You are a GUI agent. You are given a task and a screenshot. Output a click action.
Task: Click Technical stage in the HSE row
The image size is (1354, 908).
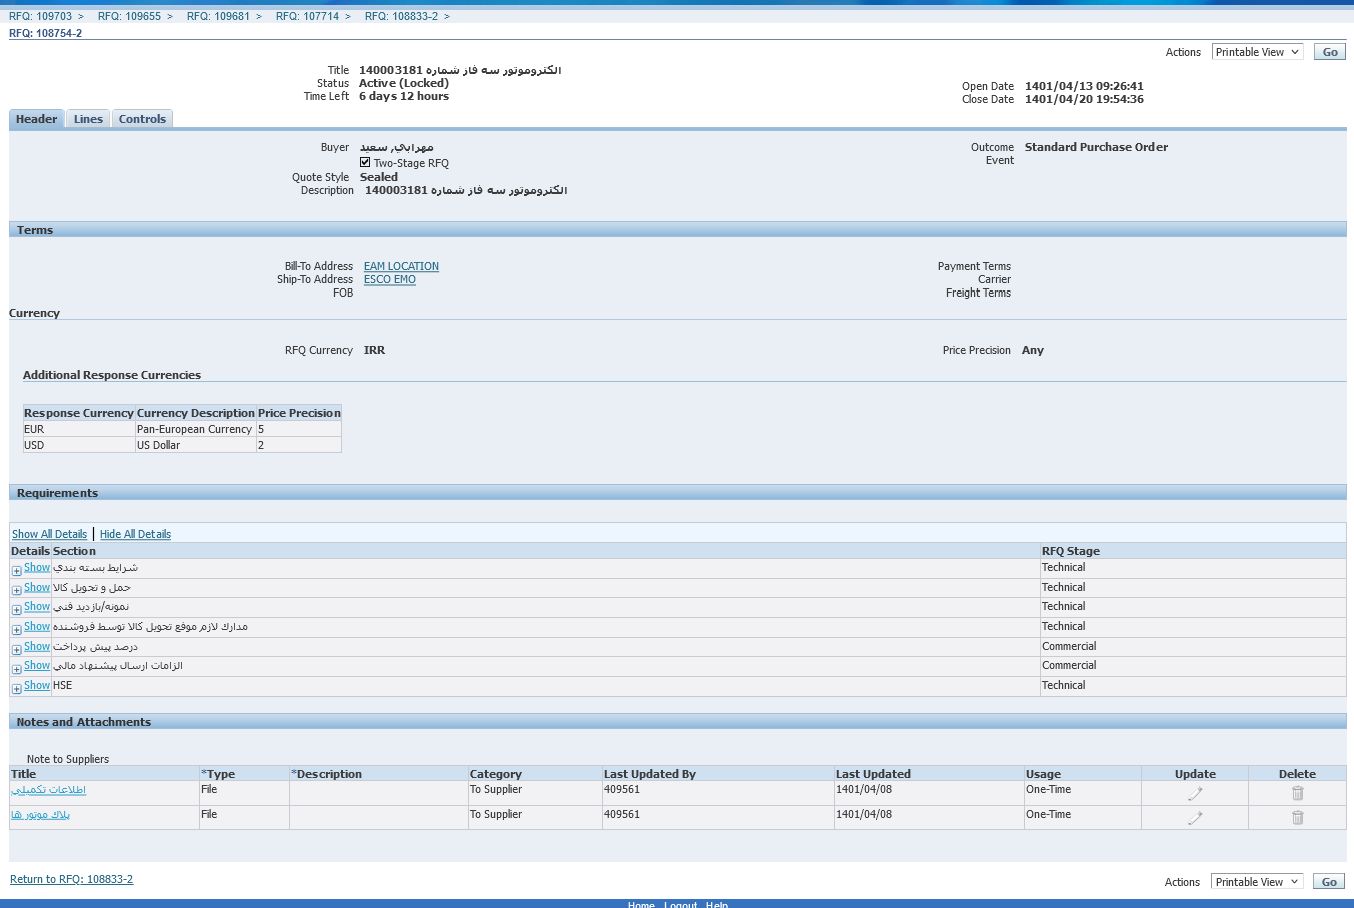coord(1063,685)
